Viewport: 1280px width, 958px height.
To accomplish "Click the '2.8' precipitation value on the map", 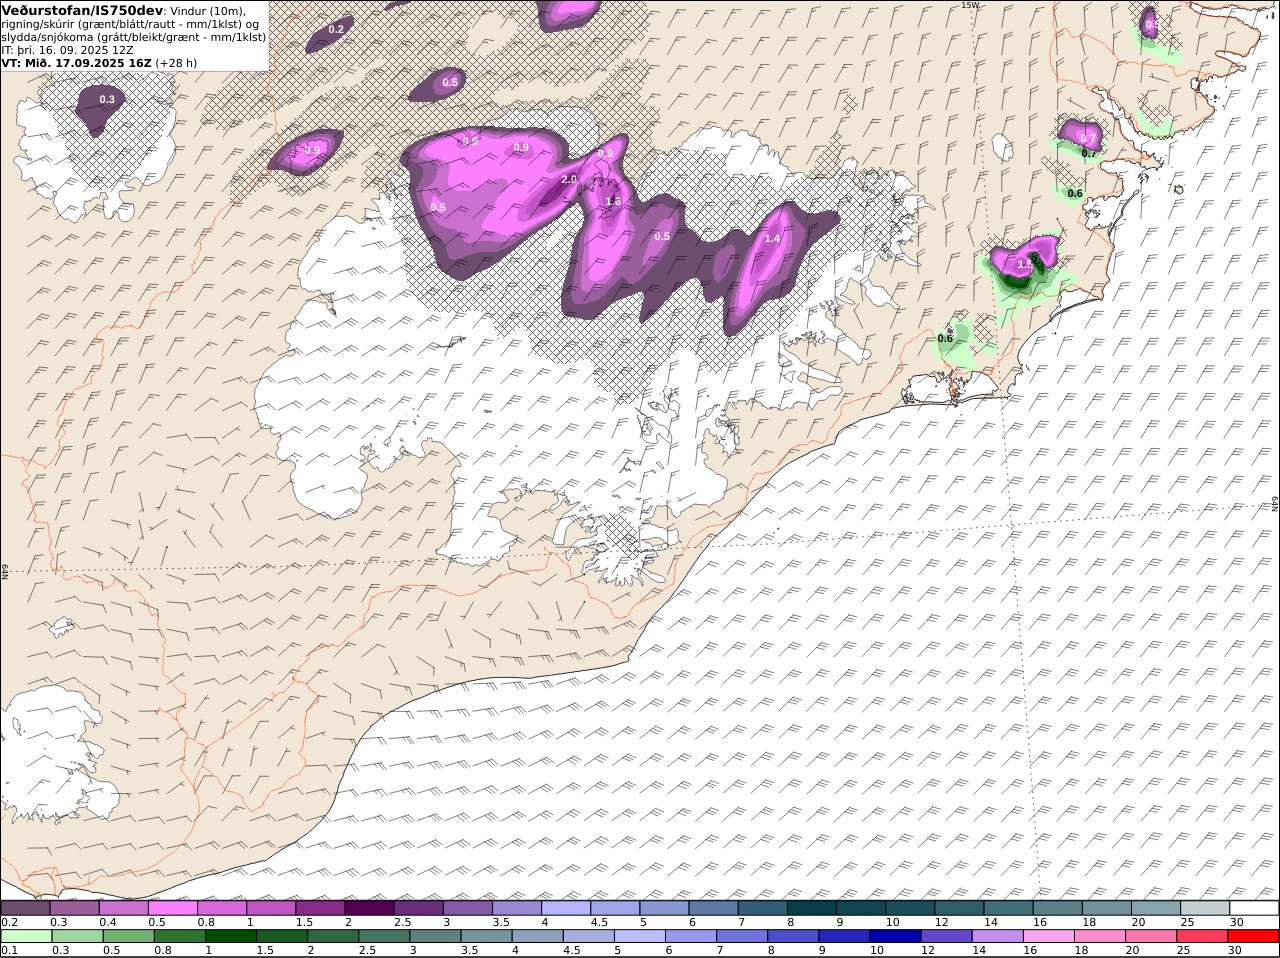I will click(x=569, y=179).
